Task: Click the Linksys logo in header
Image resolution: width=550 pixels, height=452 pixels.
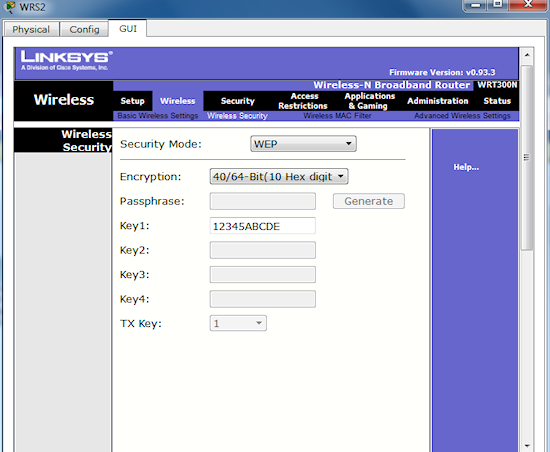Action: pyautogui.click(x=66, y=60)
